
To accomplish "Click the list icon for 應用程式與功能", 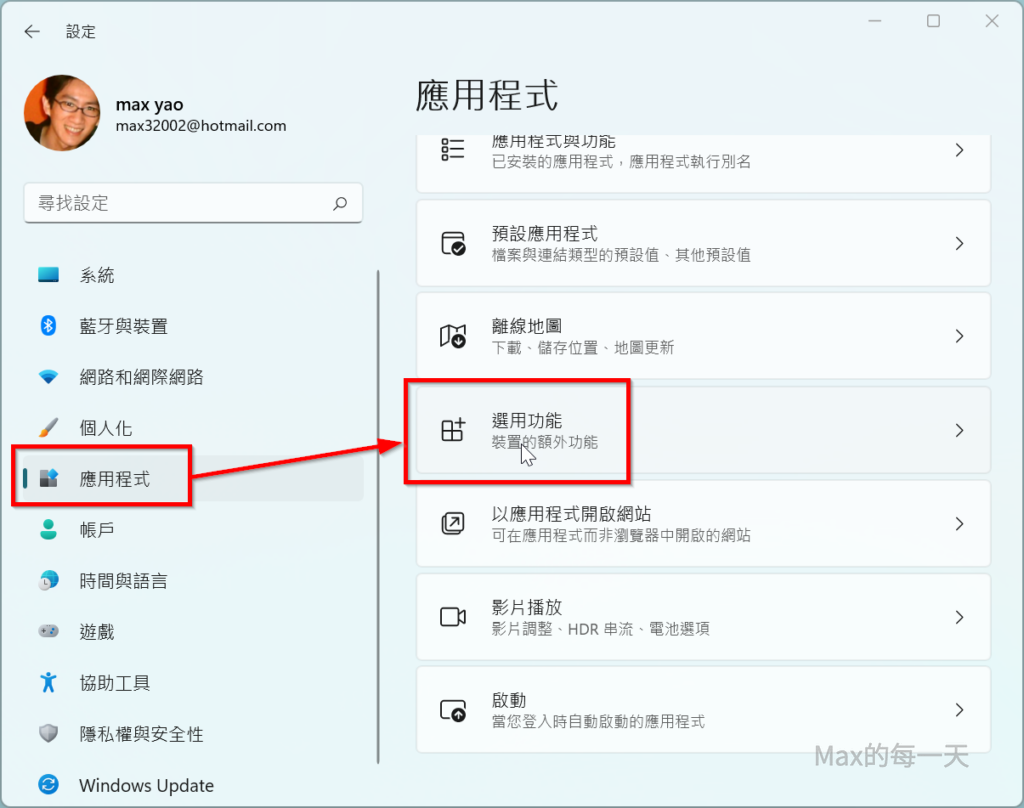I will 453,150.
